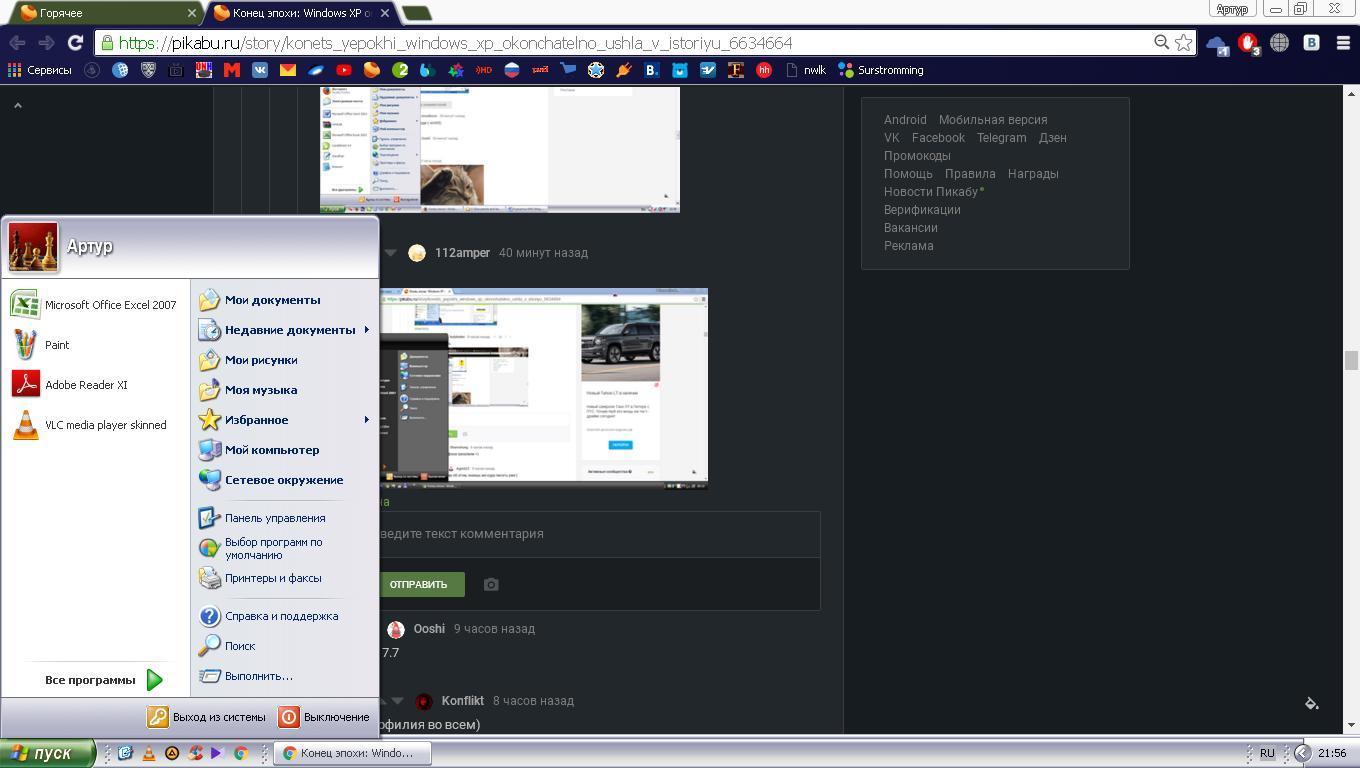
Task: Open Панель управления from Start menu
Action: pyautogui.click(x=274, y=518)
